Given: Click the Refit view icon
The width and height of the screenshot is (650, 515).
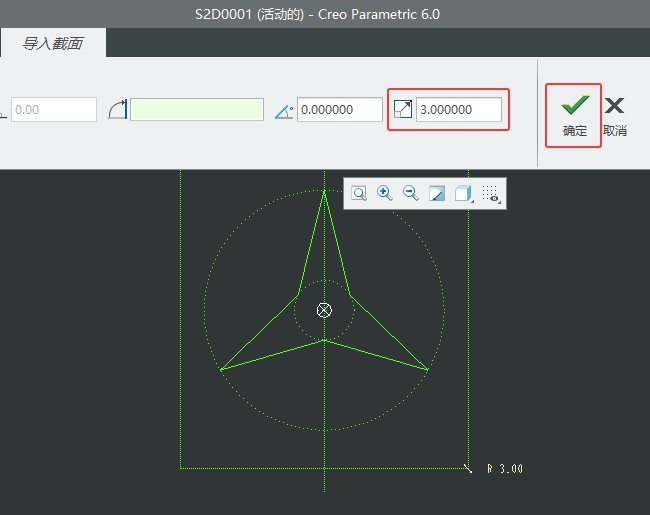Looking at the screenshot, I should click(x=359, y=193).
